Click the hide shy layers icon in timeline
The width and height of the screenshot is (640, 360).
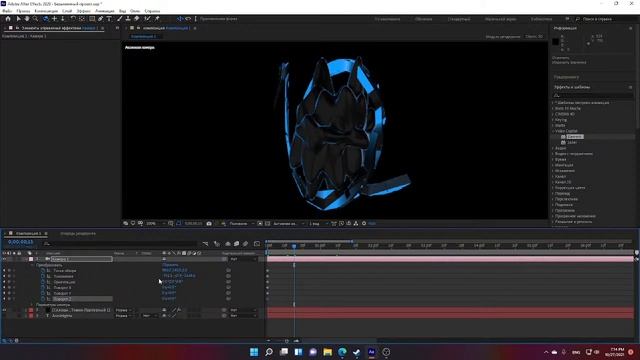[x=228, y=244]
